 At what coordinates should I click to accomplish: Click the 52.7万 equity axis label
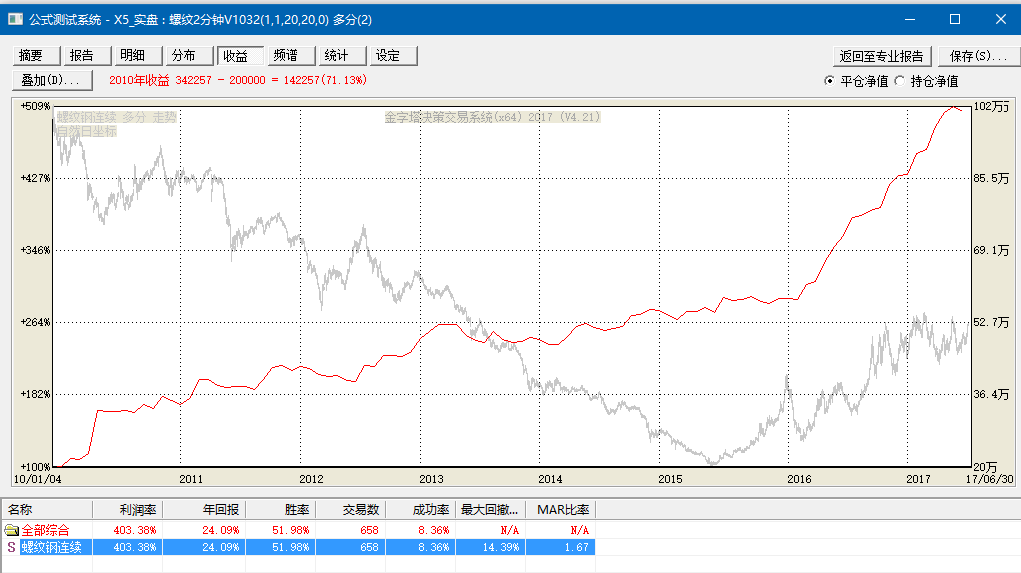(991, 322)
